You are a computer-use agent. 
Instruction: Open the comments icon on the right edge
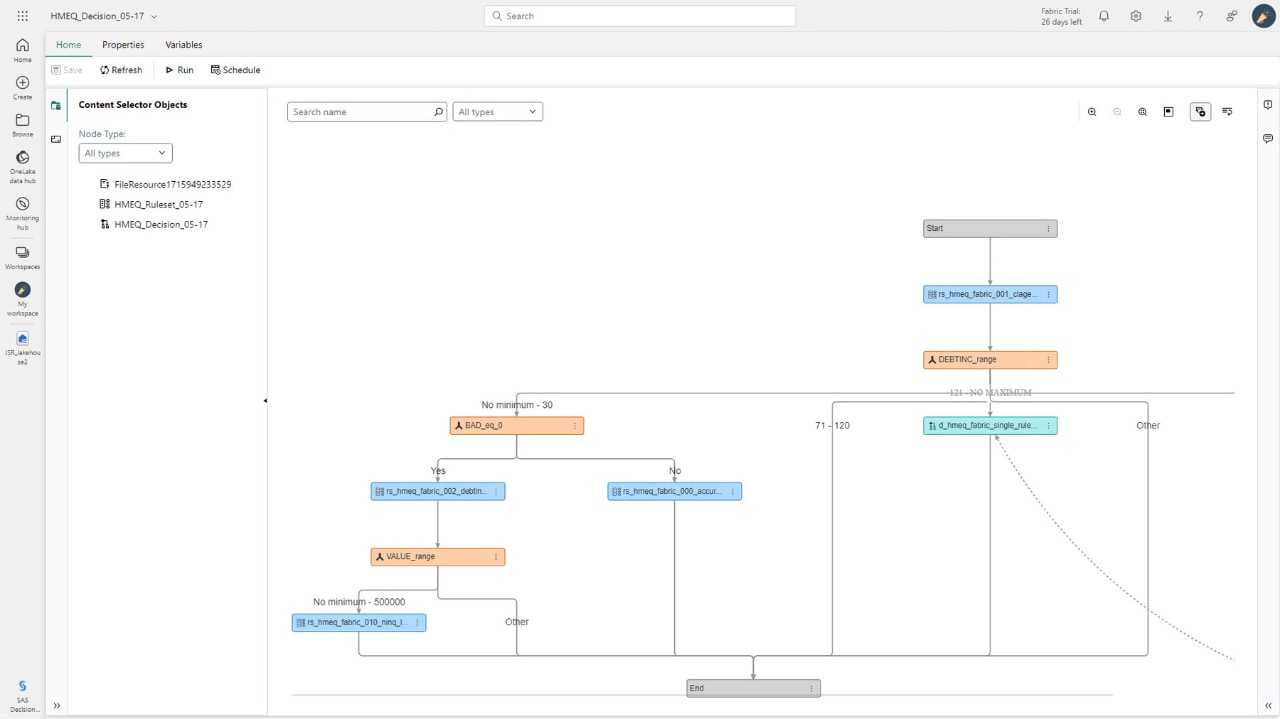tap(1267, 139)
